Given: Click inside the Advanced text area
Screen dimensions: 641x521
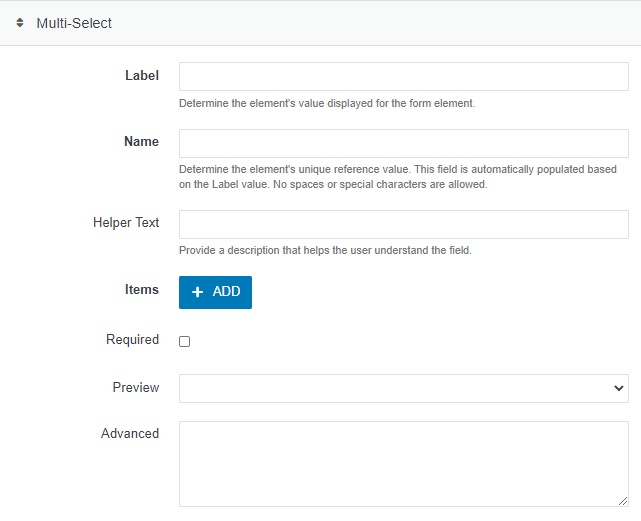Looking at the screenshot, I should click(x=403, y=463).
